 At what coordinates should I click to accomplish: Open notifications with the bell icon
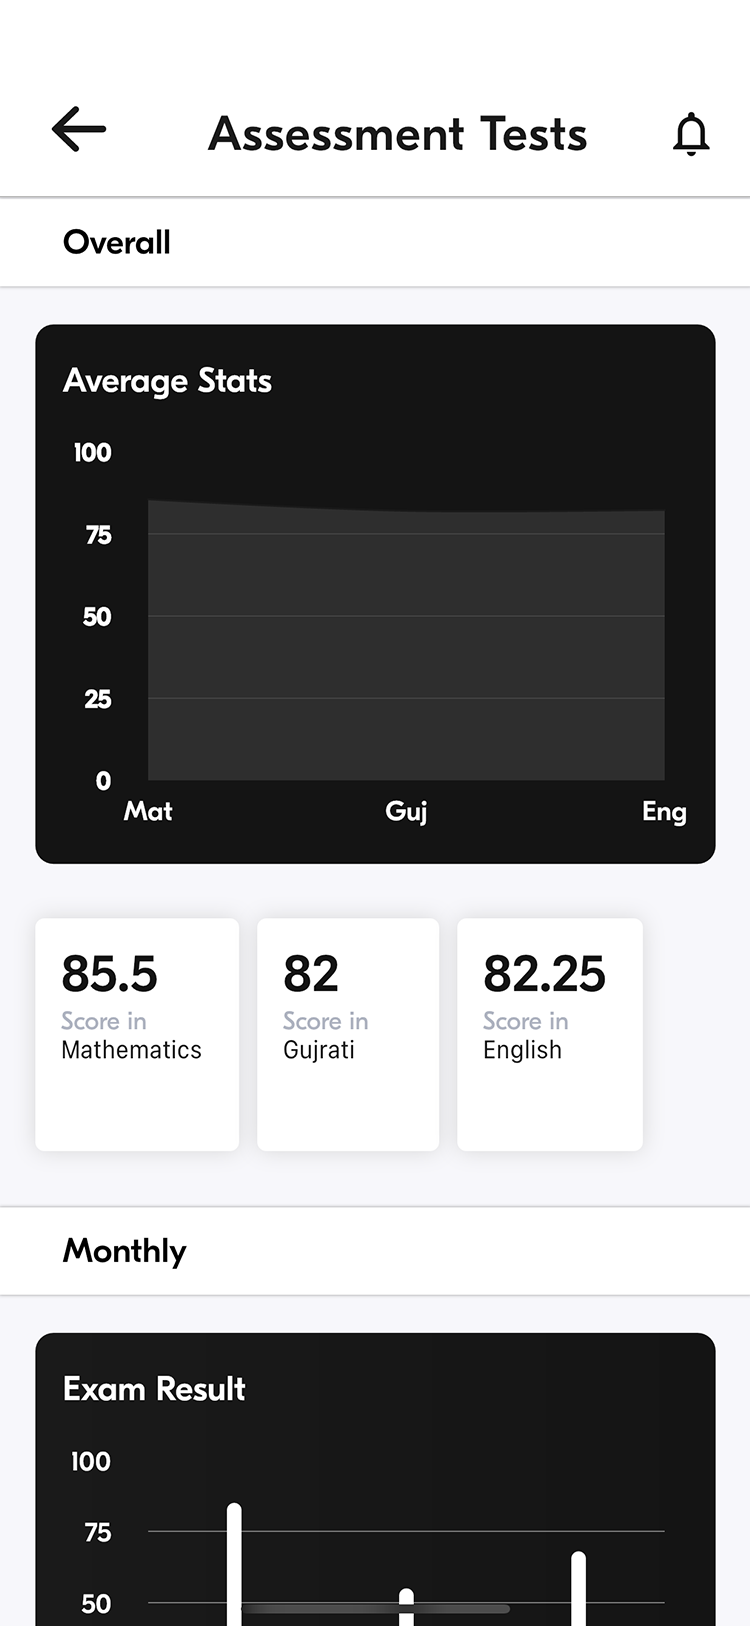pyautogui.click(x=691, y=134)
